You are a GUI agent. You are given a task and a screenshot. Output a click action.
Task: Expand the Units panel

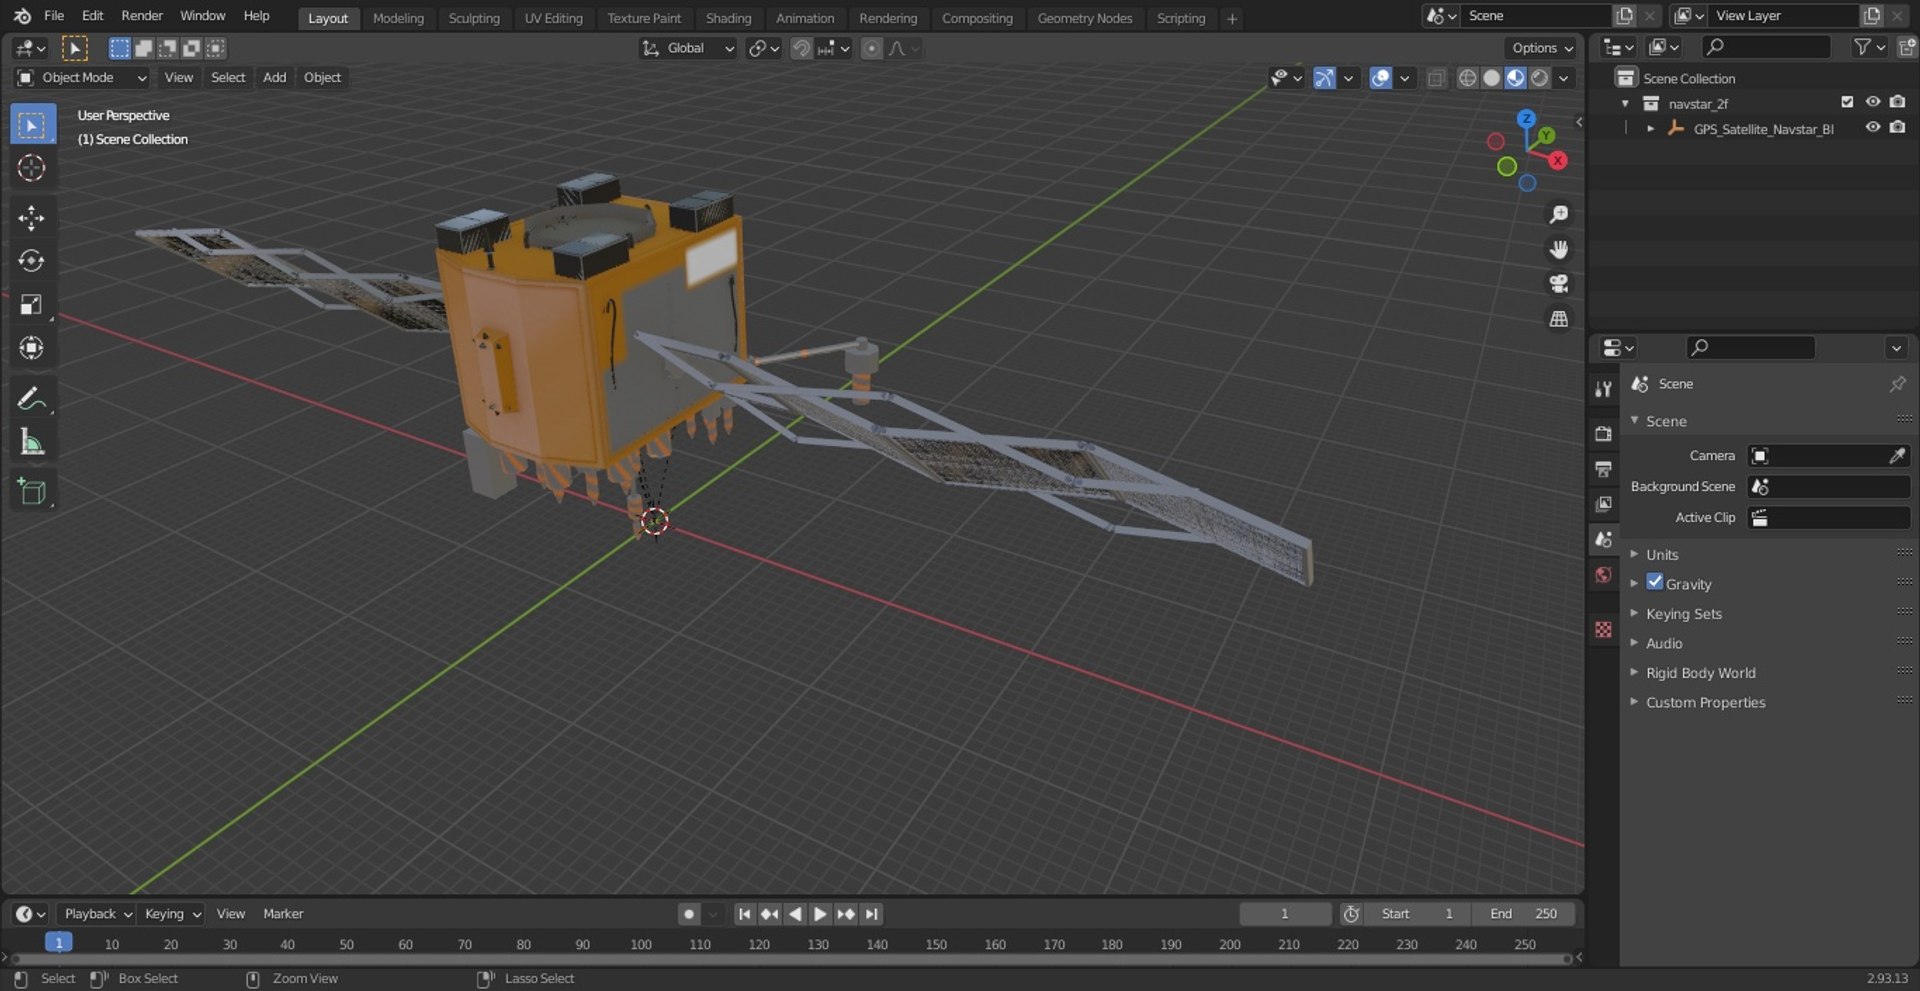click(x=1662, y=554)
